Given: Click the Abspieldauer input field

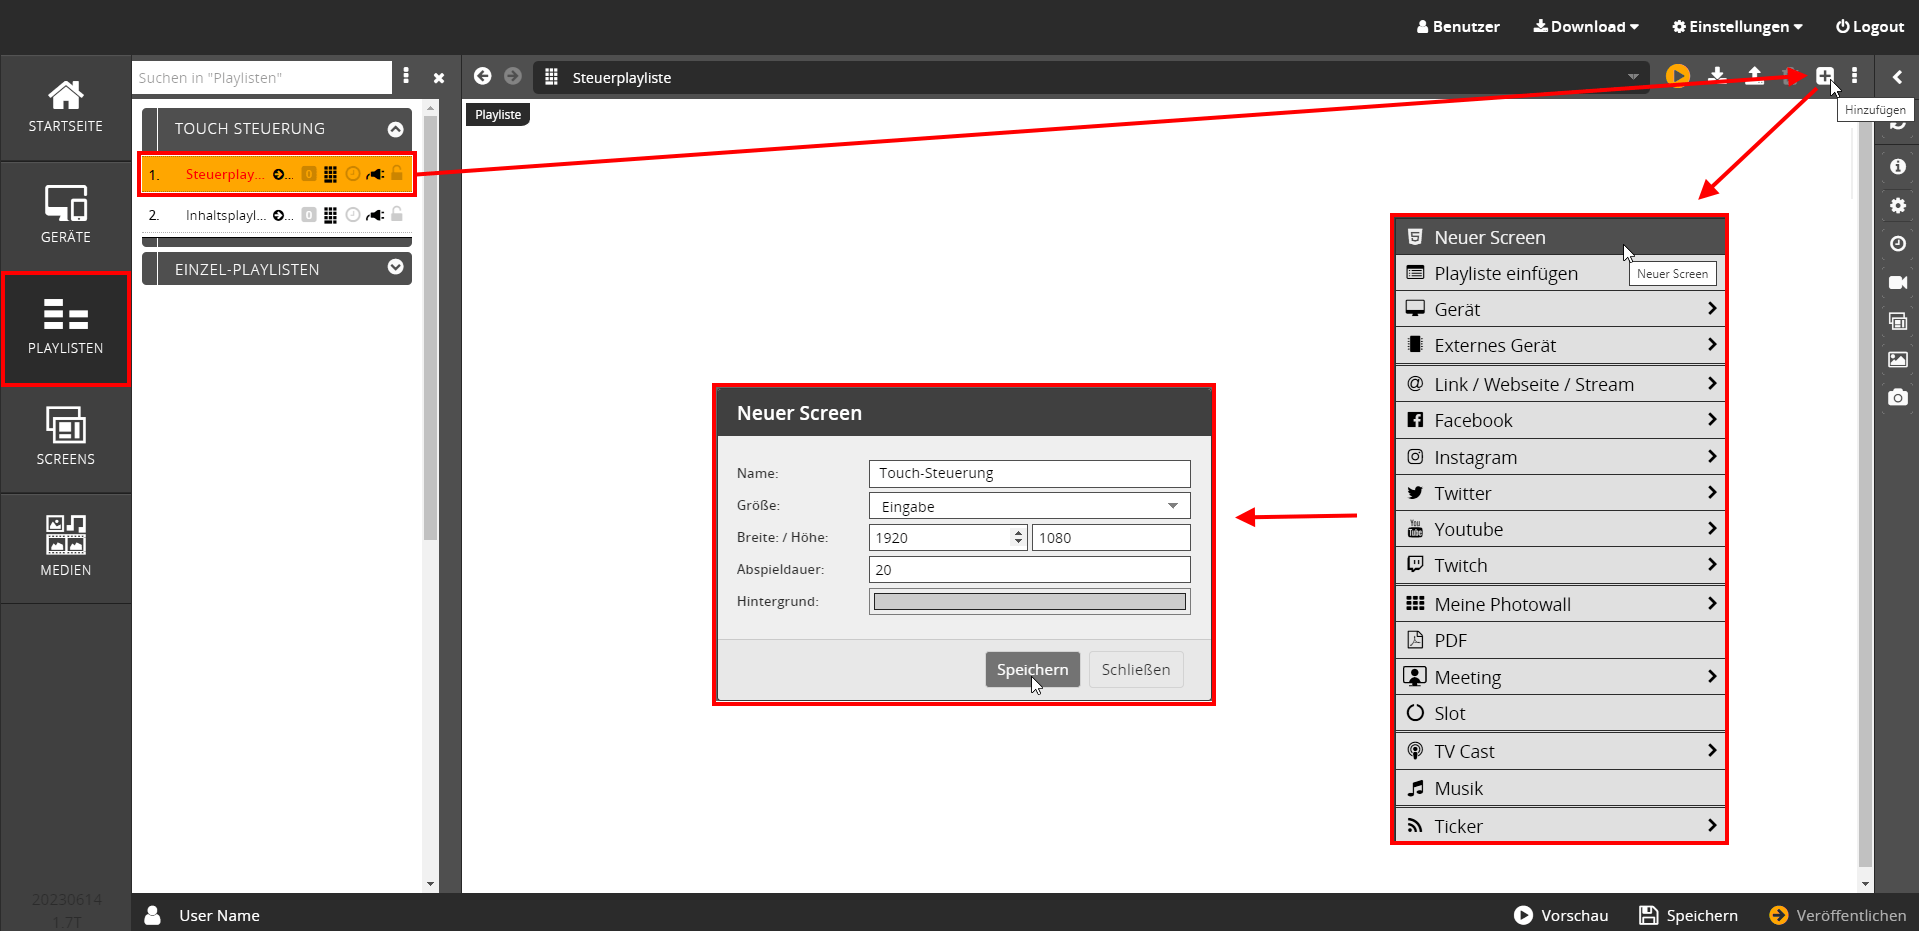Looking at the screenshot, I should [1029, 570].
